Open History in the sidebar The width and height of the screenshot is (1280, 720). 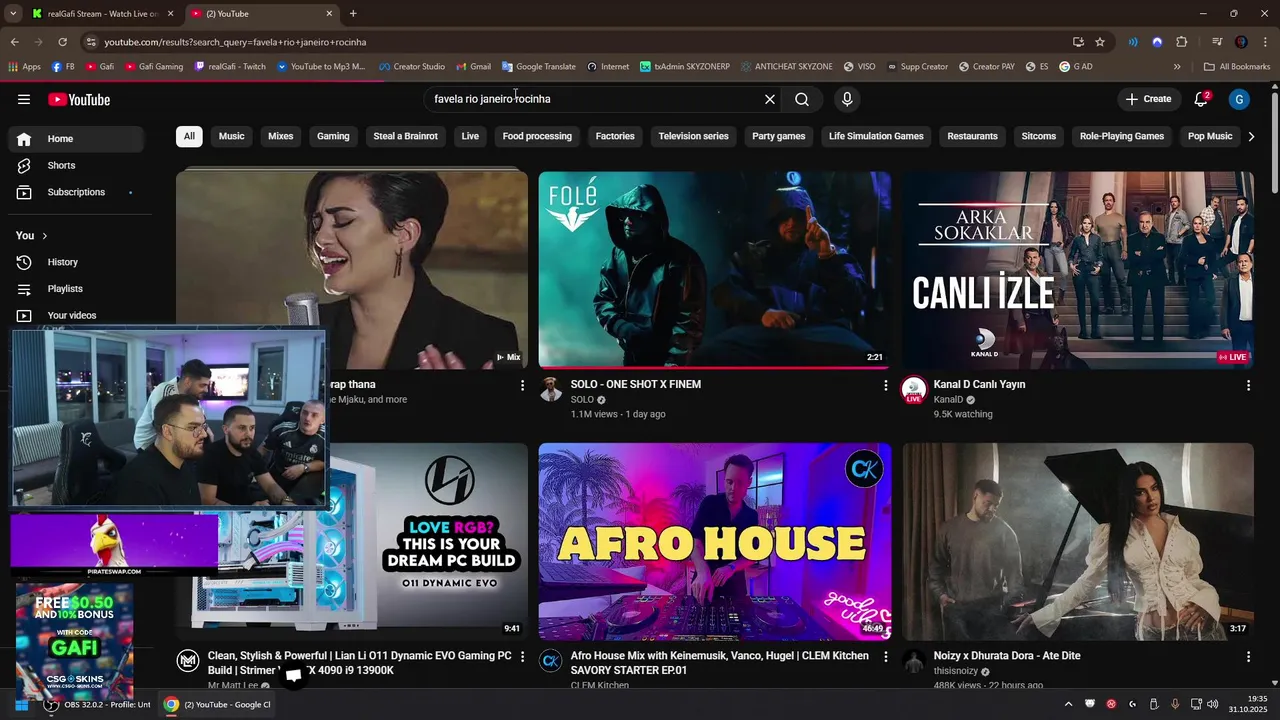click(x=76, y=262)
